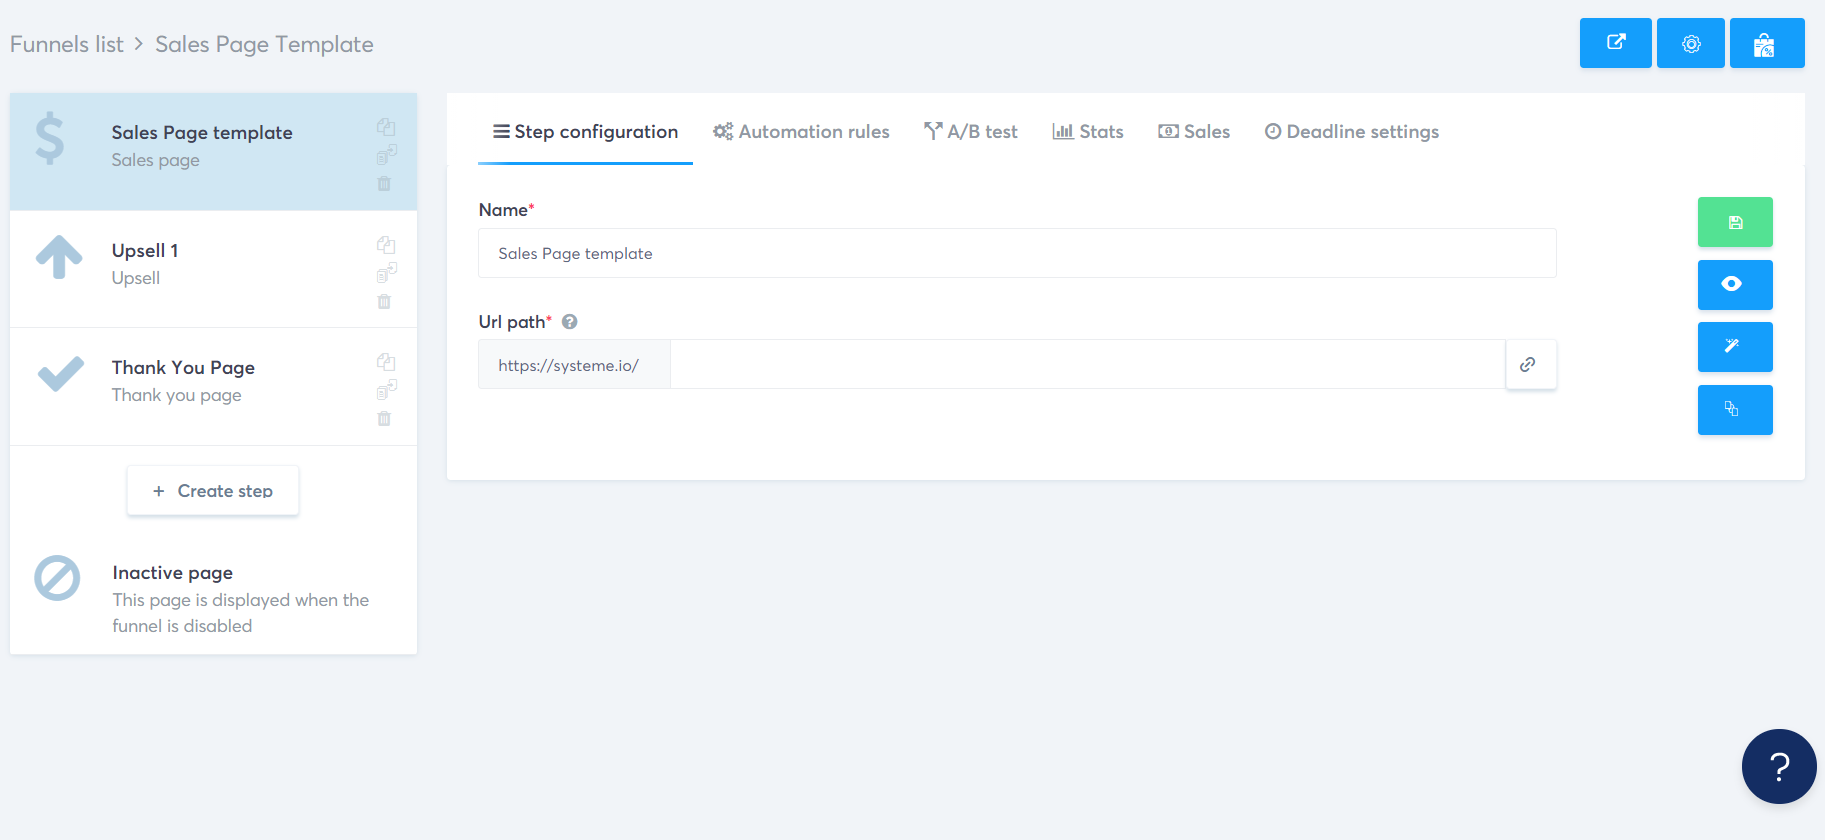Go to the A/B test tab
Viewport: 1825px width, 840px height.
tap(971, 132)
